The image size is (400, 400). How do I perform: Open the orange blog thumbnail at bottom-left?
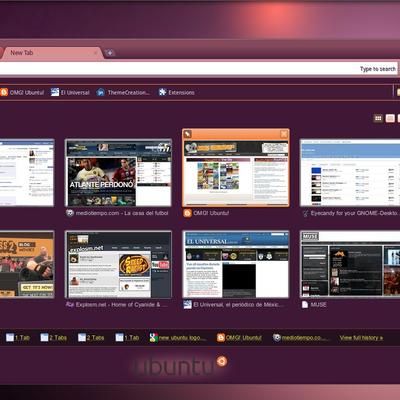27,264
